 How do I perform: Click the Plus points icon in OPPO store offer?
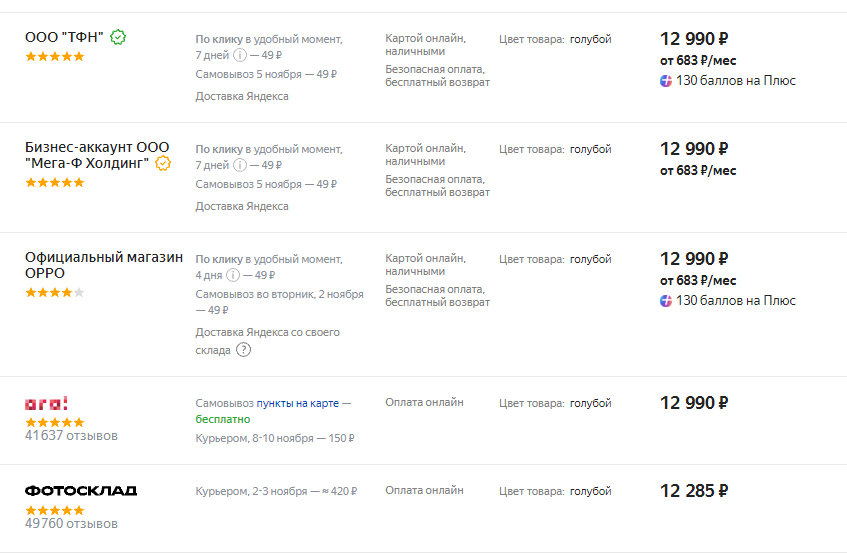tap(666, 300)
